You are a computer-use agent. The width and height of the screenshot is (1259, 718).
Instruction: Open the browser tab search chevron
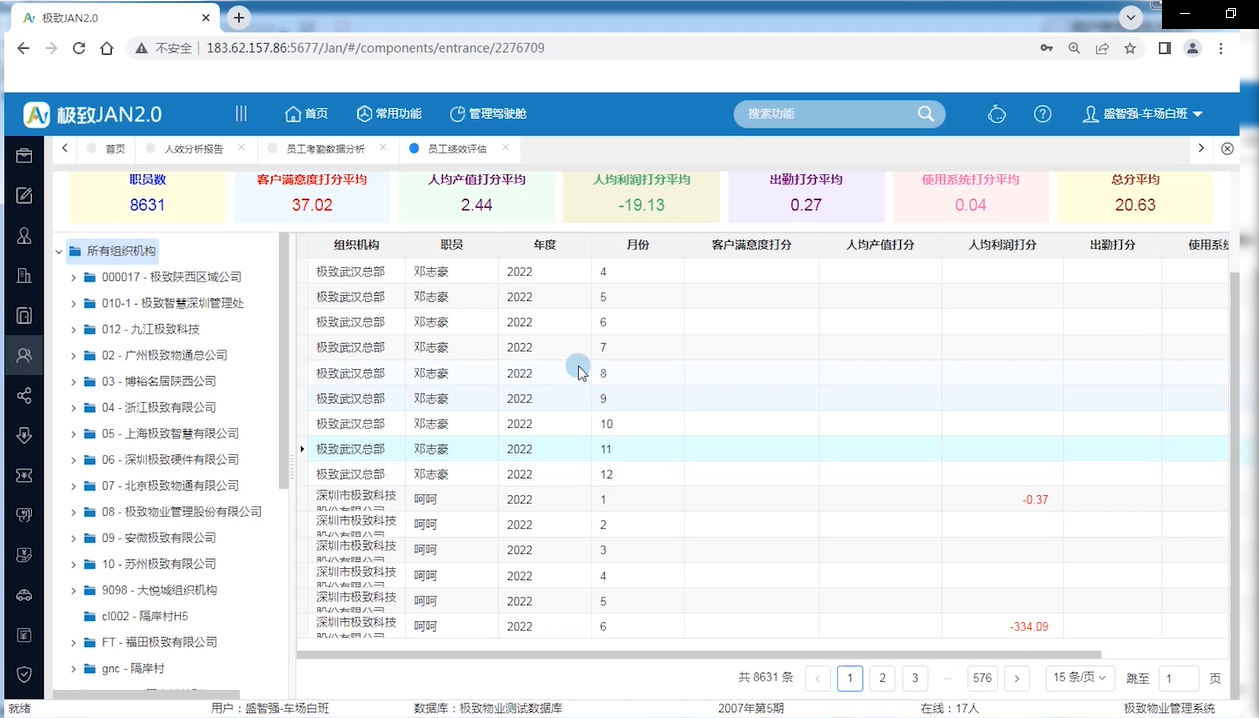point(1132,17)
